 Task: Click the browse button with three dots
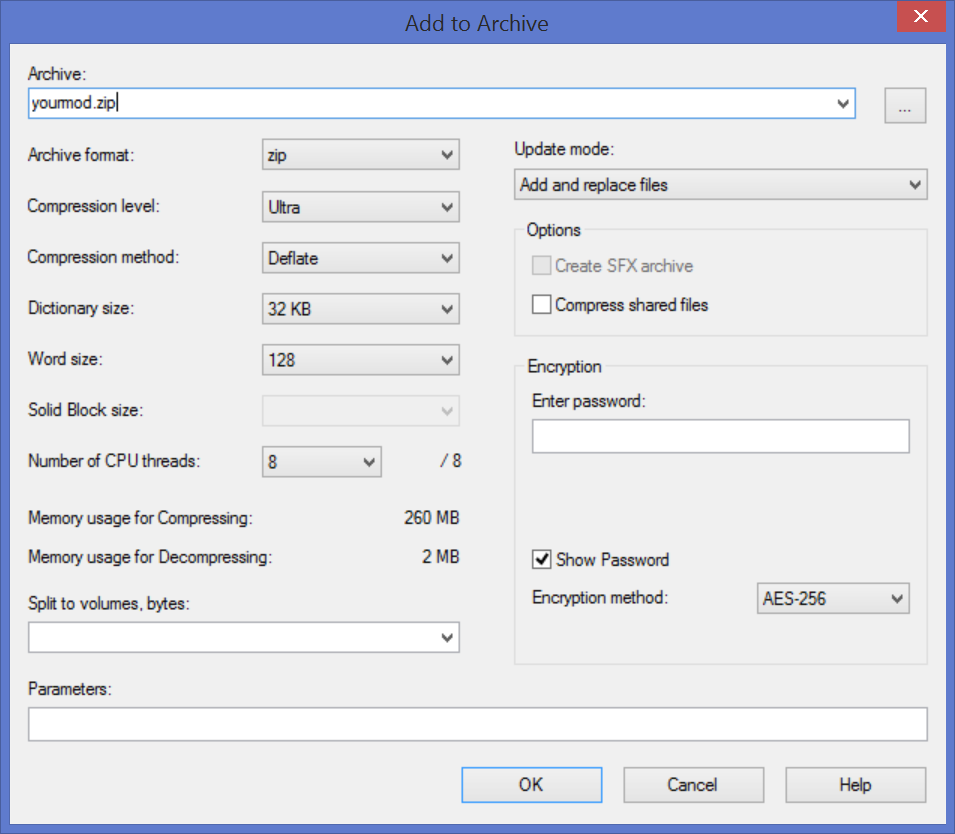[905, 105]
